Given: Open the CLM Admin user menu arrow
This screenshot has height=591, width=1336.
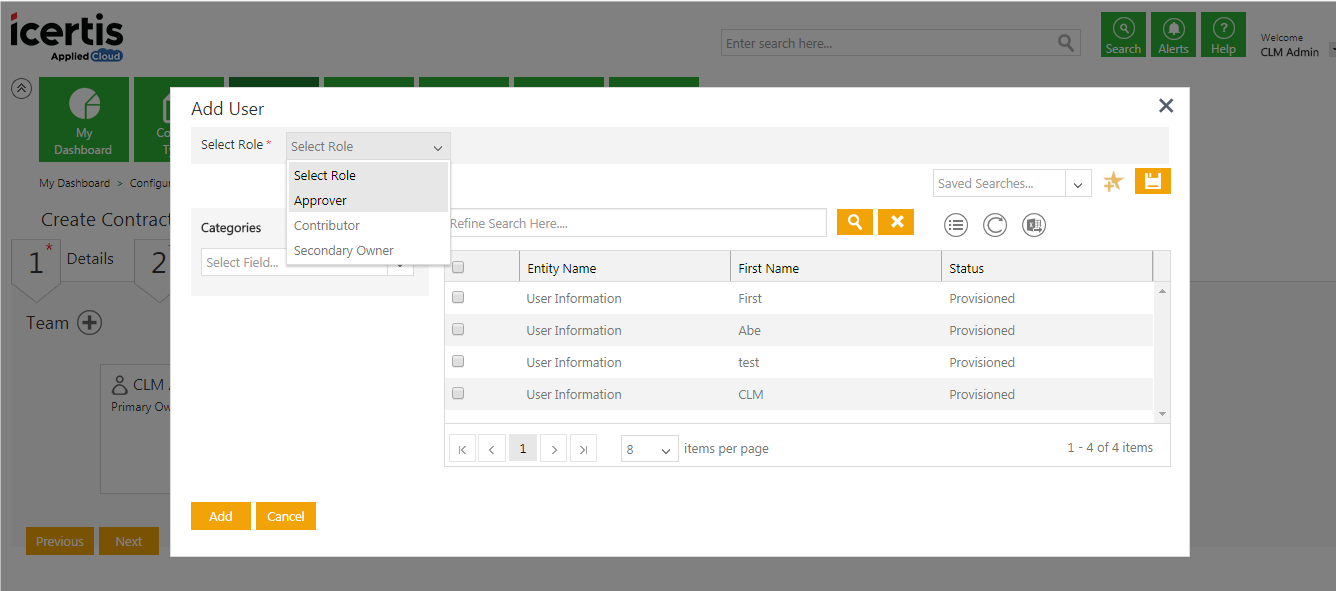Looking at the screenshot, I should coord(1331,51).
